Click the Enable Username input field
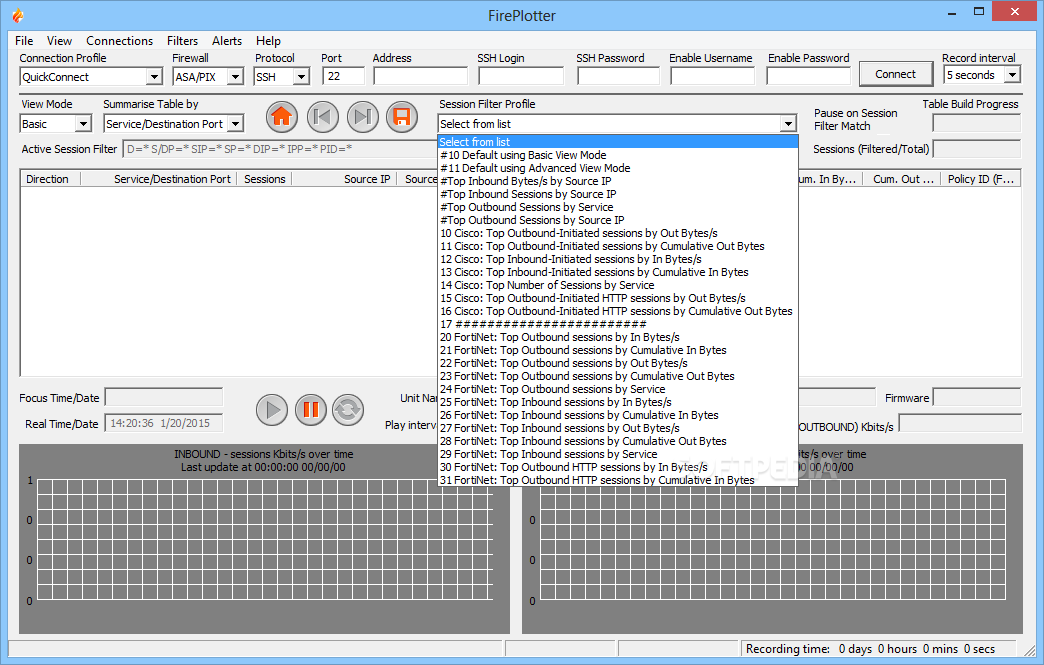Screen dimensions: 1044x665 point(712,76)
